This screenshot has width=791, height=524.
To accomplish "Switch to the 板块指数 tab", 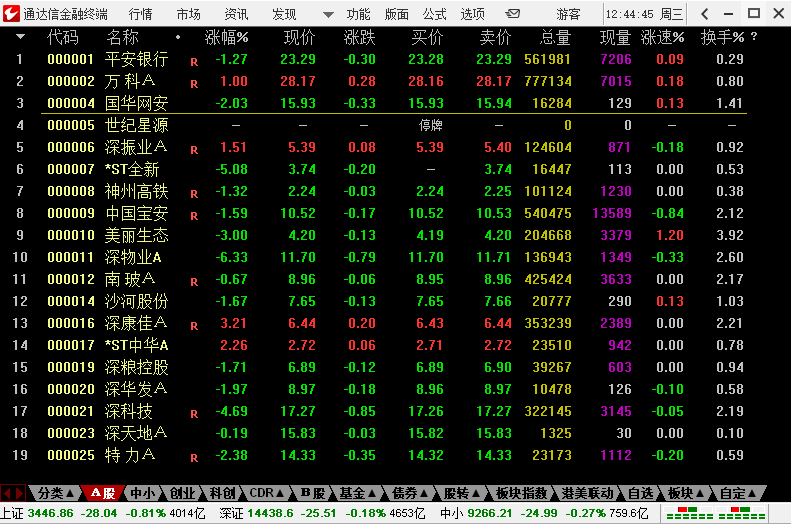I will (522, 493).
